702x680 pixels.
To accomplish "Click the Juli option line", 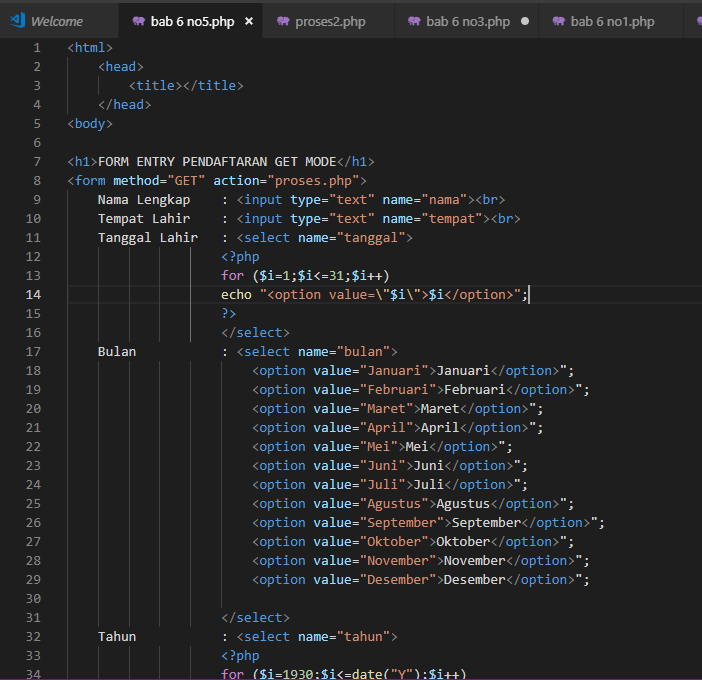I will pyautogui.click(x=390, y=485).
